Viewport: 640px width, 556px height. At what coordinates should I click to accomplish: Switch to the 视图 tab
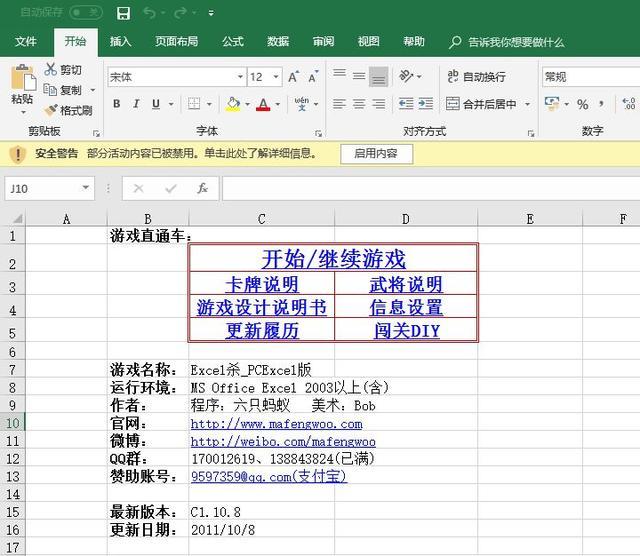369,41
